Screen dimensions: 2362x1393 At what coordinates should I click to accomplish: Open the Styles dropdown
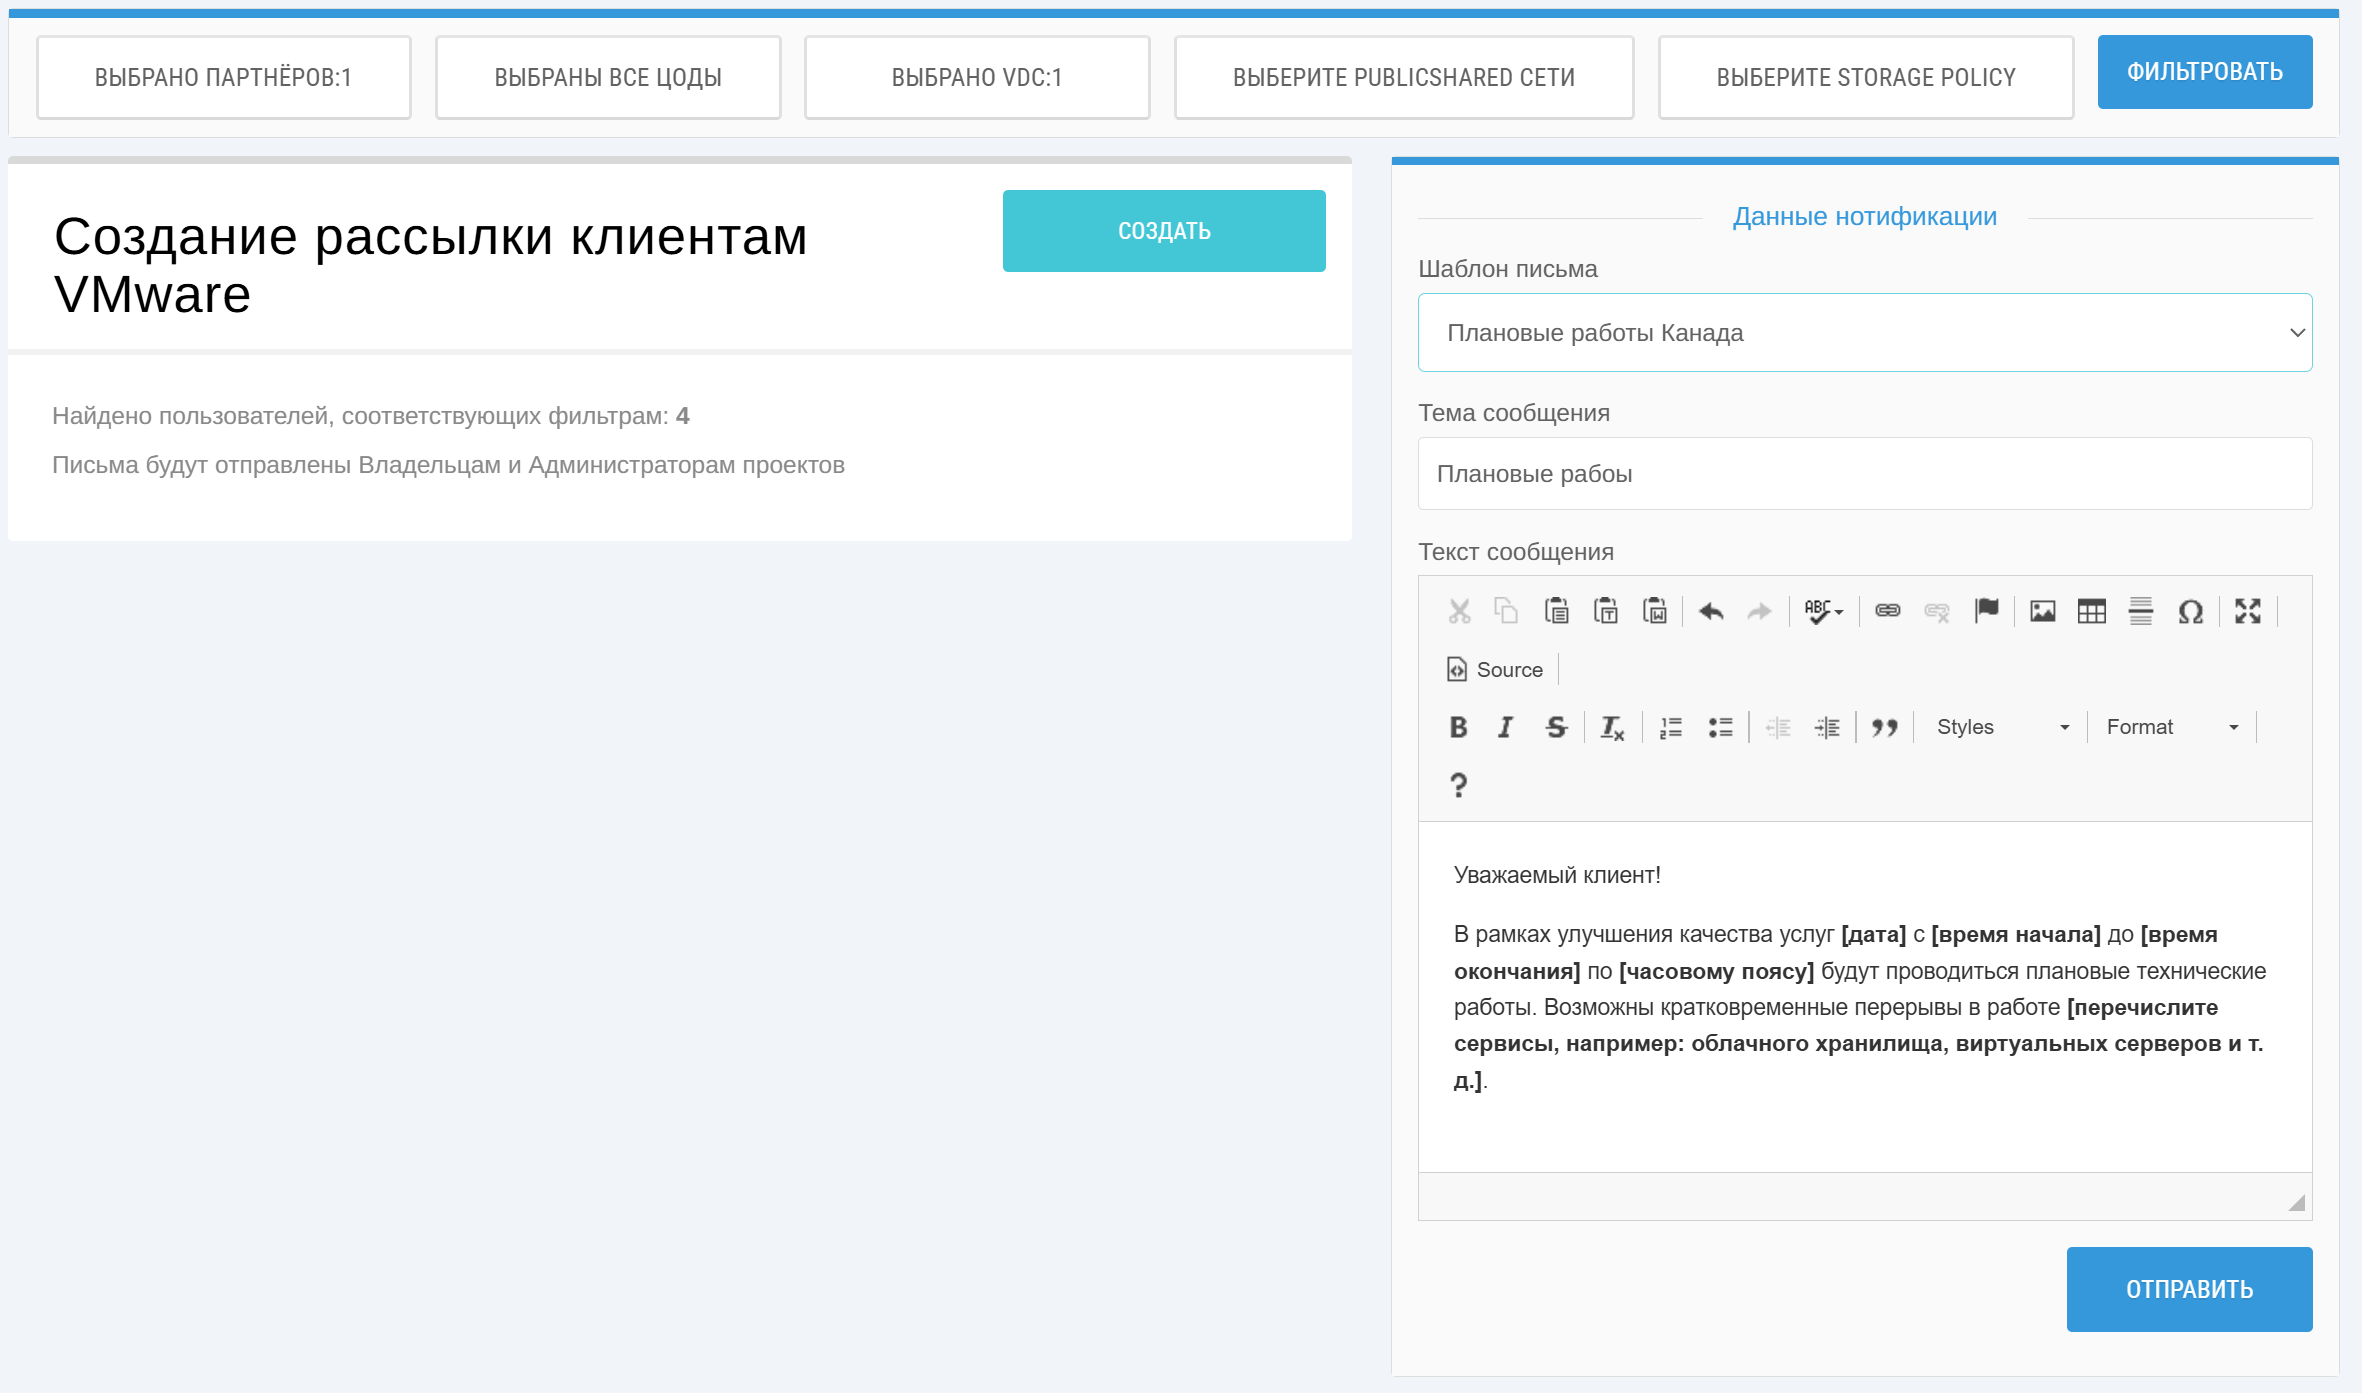pos(2001,727)
